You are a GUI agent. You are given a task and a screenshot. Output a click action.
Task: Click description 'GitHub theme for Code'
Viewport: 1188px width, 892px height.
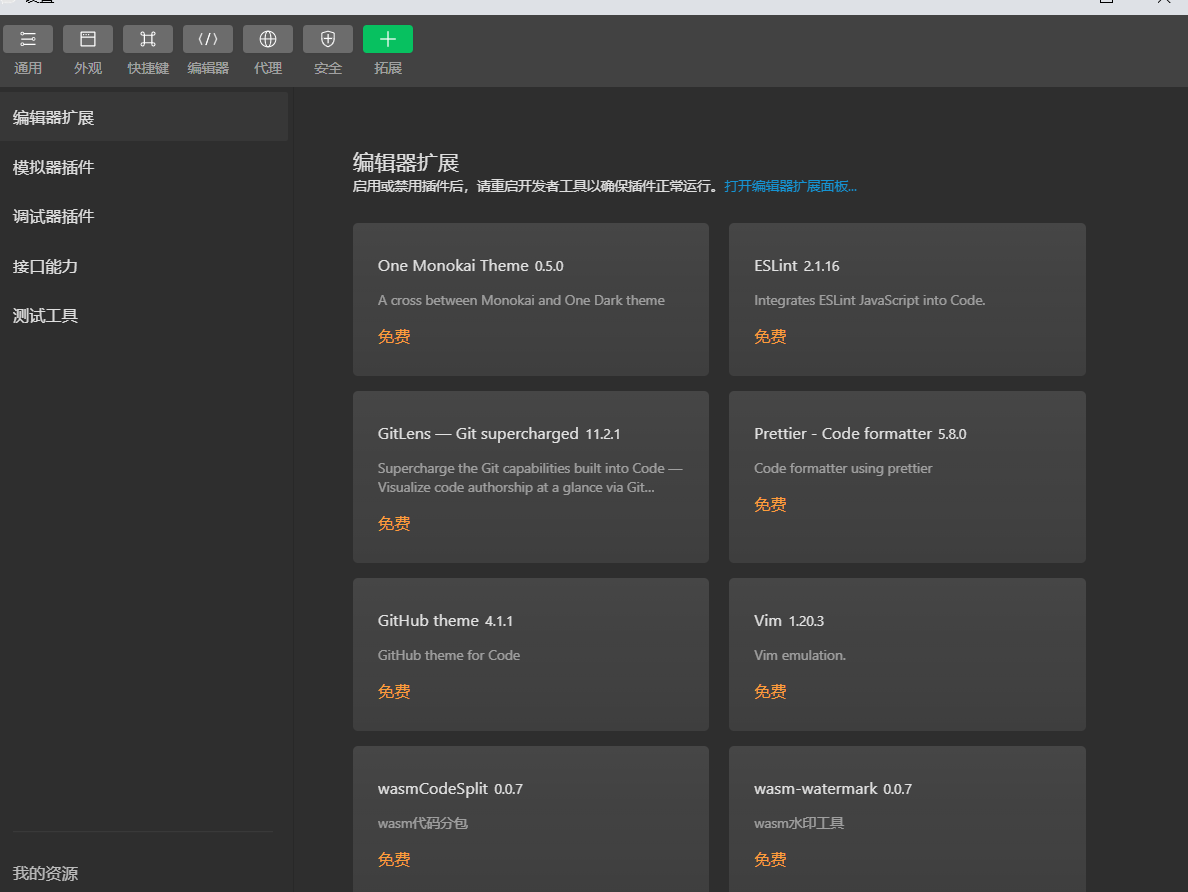(x=449, y=656)
